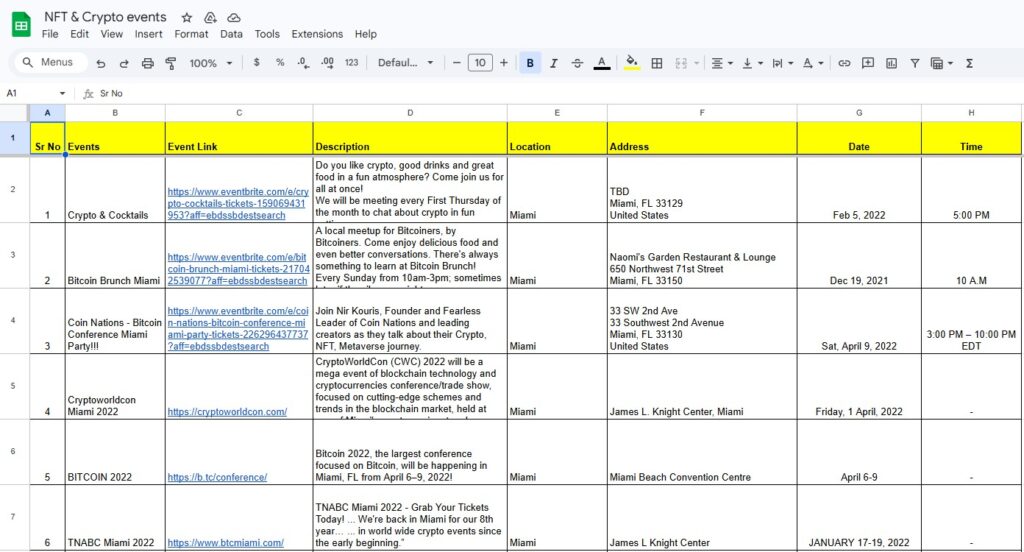Screen dimensions: 1024x552
Task: Open the Borders tool
Action: click(657, 63)
